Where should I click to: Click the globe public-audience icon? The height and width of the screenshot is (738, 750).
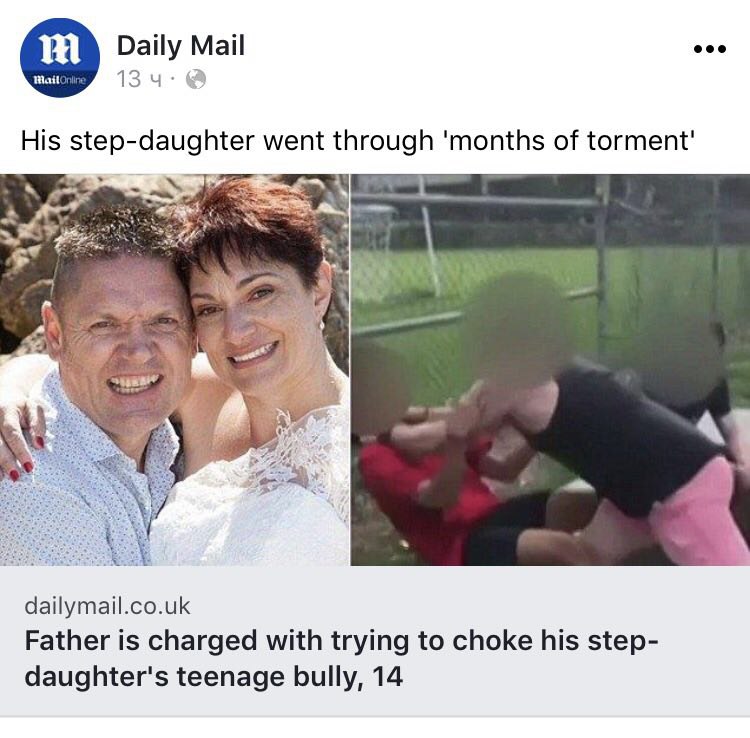coord(196,79)
